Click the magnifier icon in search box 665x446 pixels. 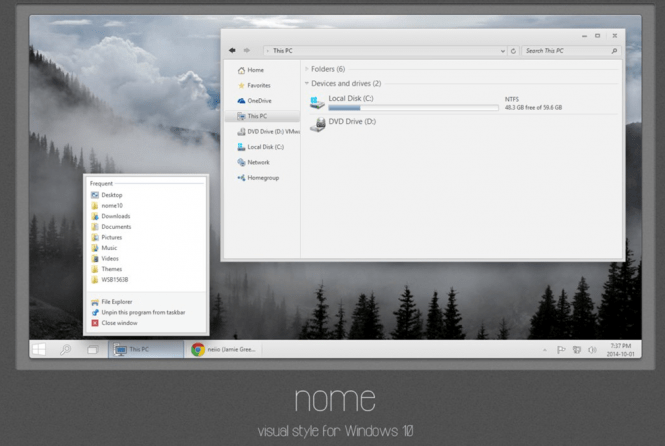pos(614,50)
